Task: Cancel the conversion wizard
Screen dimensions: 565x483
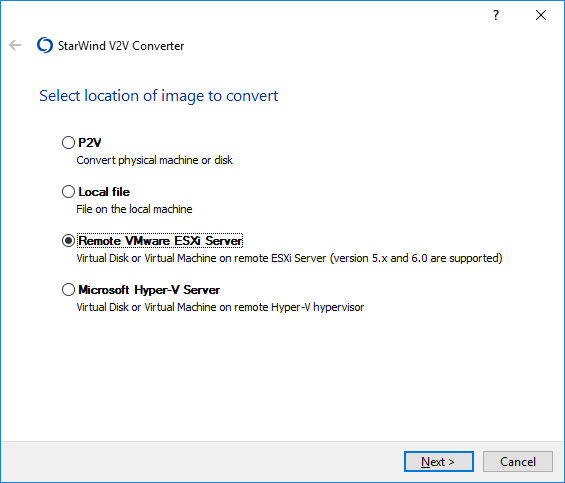Action: [518, 461]
